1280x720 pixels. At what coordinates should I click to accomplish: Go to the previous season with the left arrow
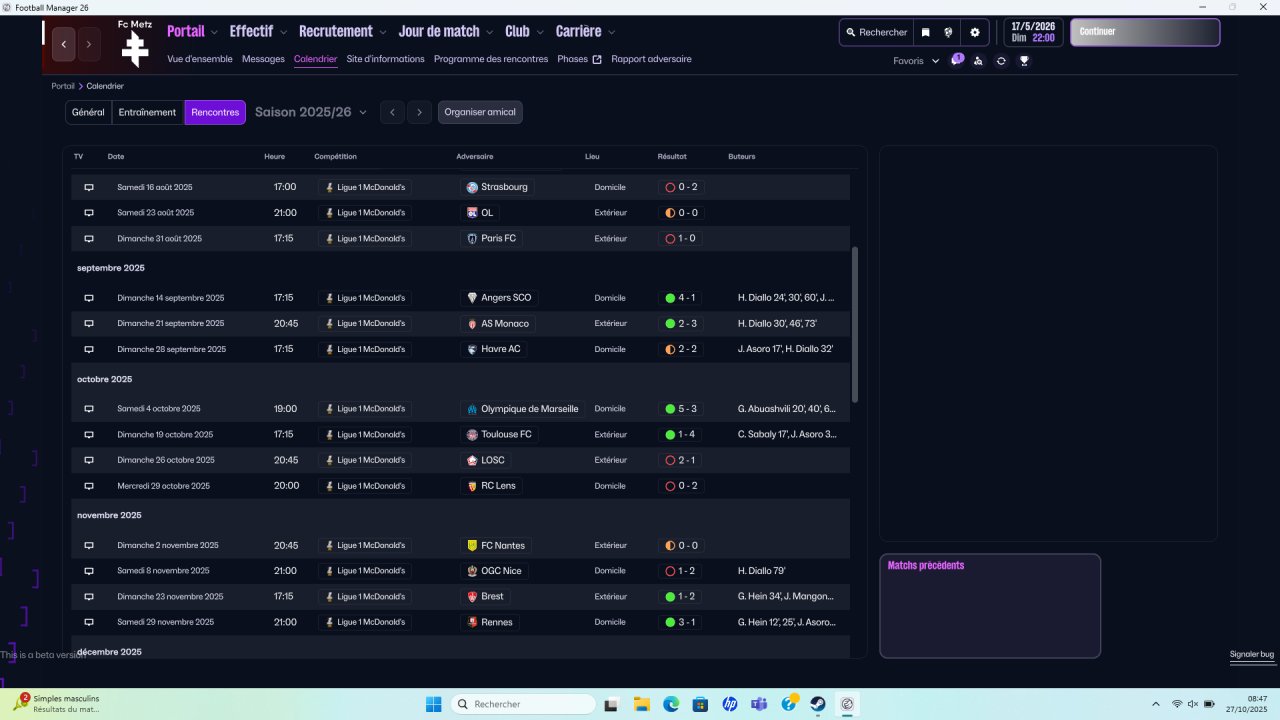[393, 112]
